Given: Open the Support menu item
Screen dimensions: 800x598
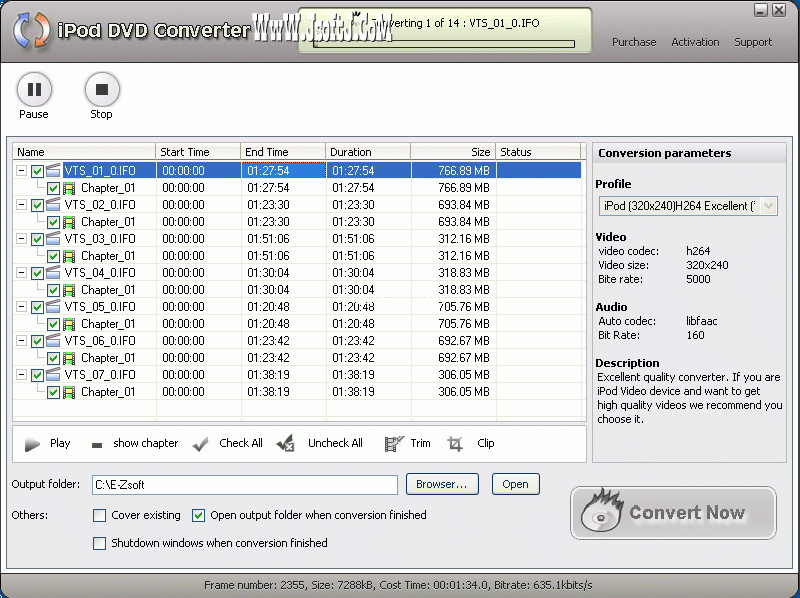Looking at the screenshot, I should point(753,42).
